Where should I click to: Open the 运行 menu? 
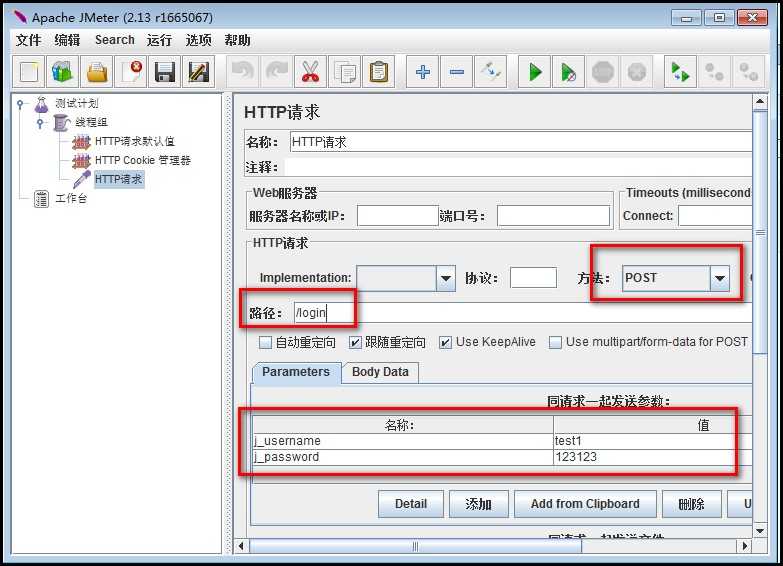[x=159, y=40]
